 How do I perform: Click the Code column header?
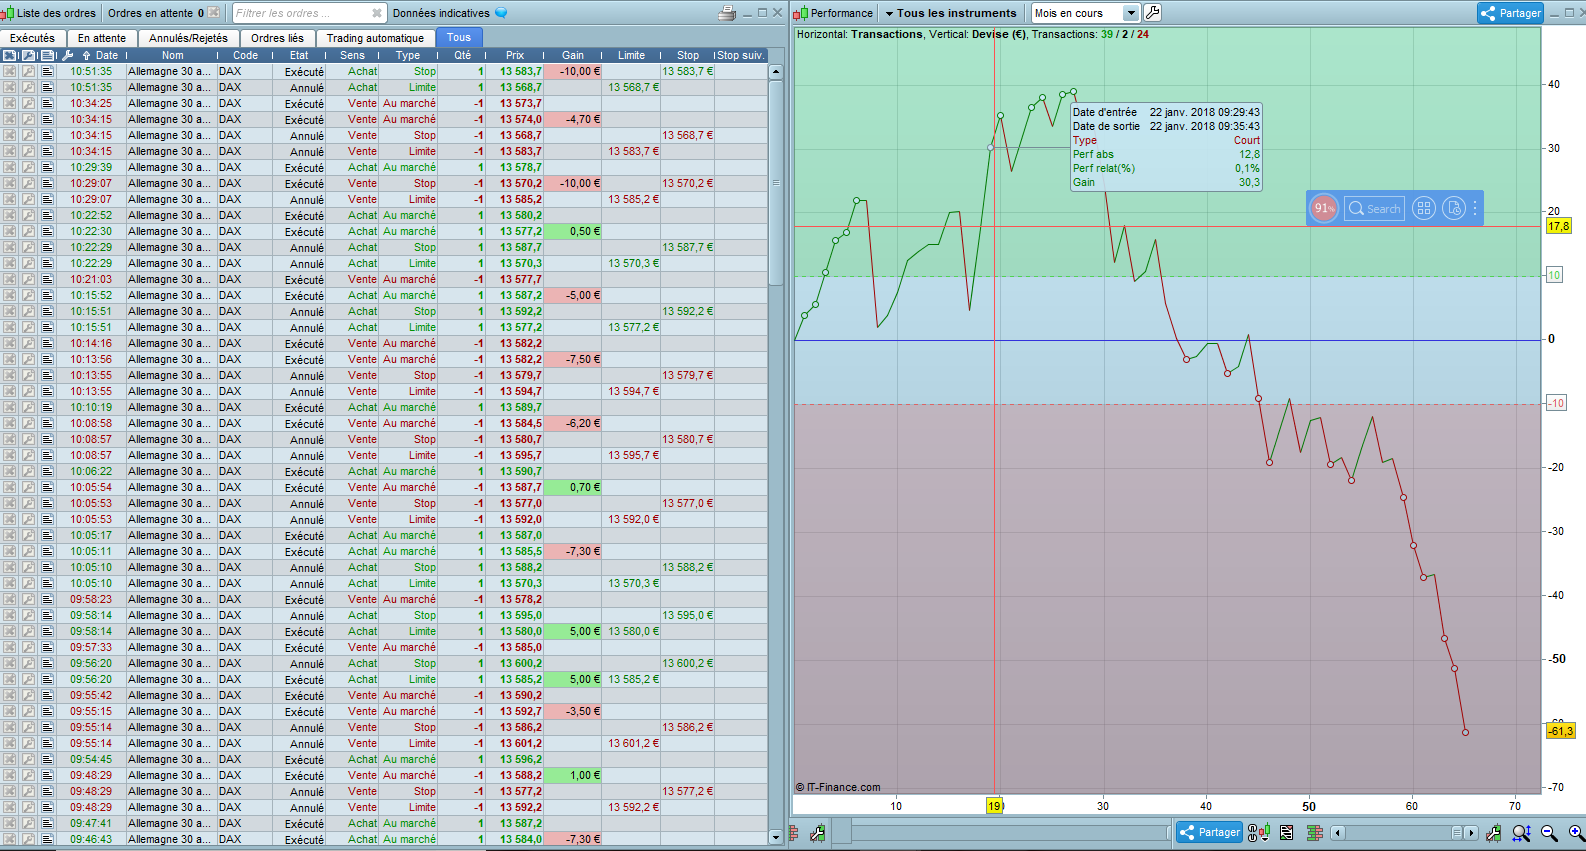[245, 55]
